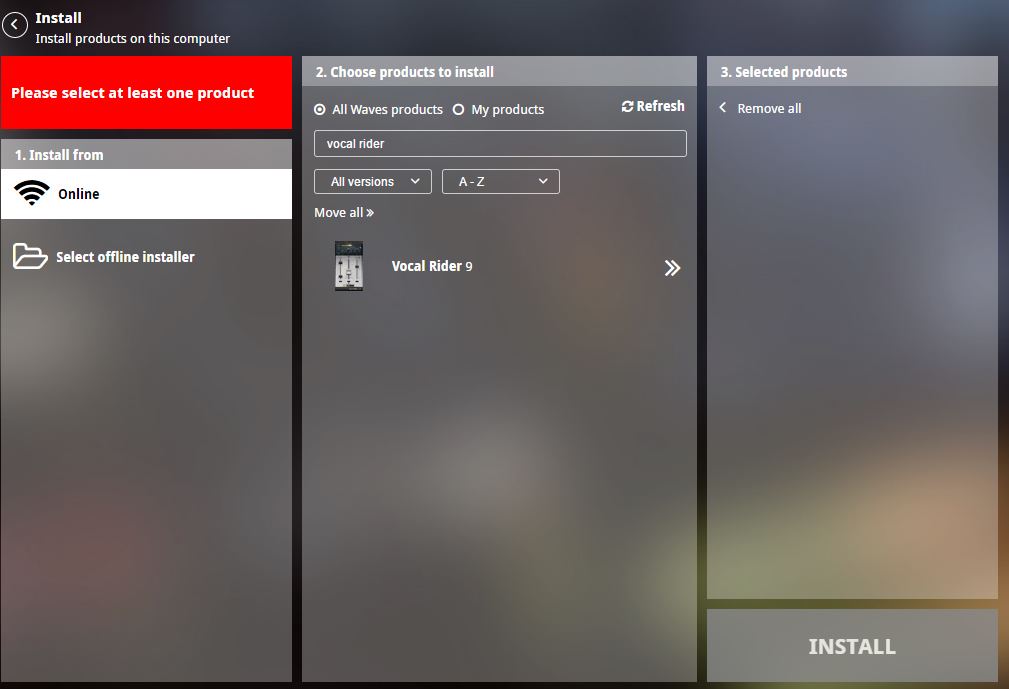Click the open folder icon for offline installer
This screenshot has width=1009, height=689.
pos(30,256)
